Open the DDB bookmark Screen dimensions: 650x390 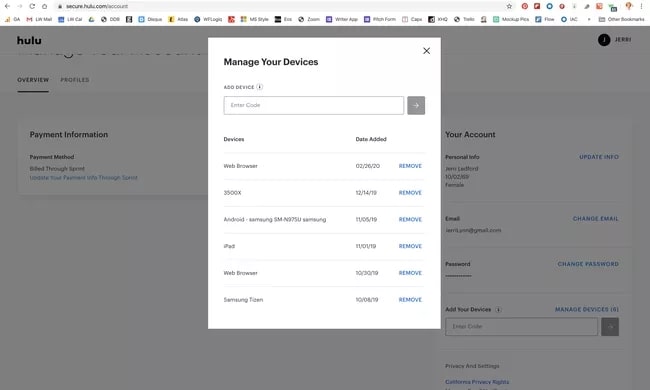110,19
